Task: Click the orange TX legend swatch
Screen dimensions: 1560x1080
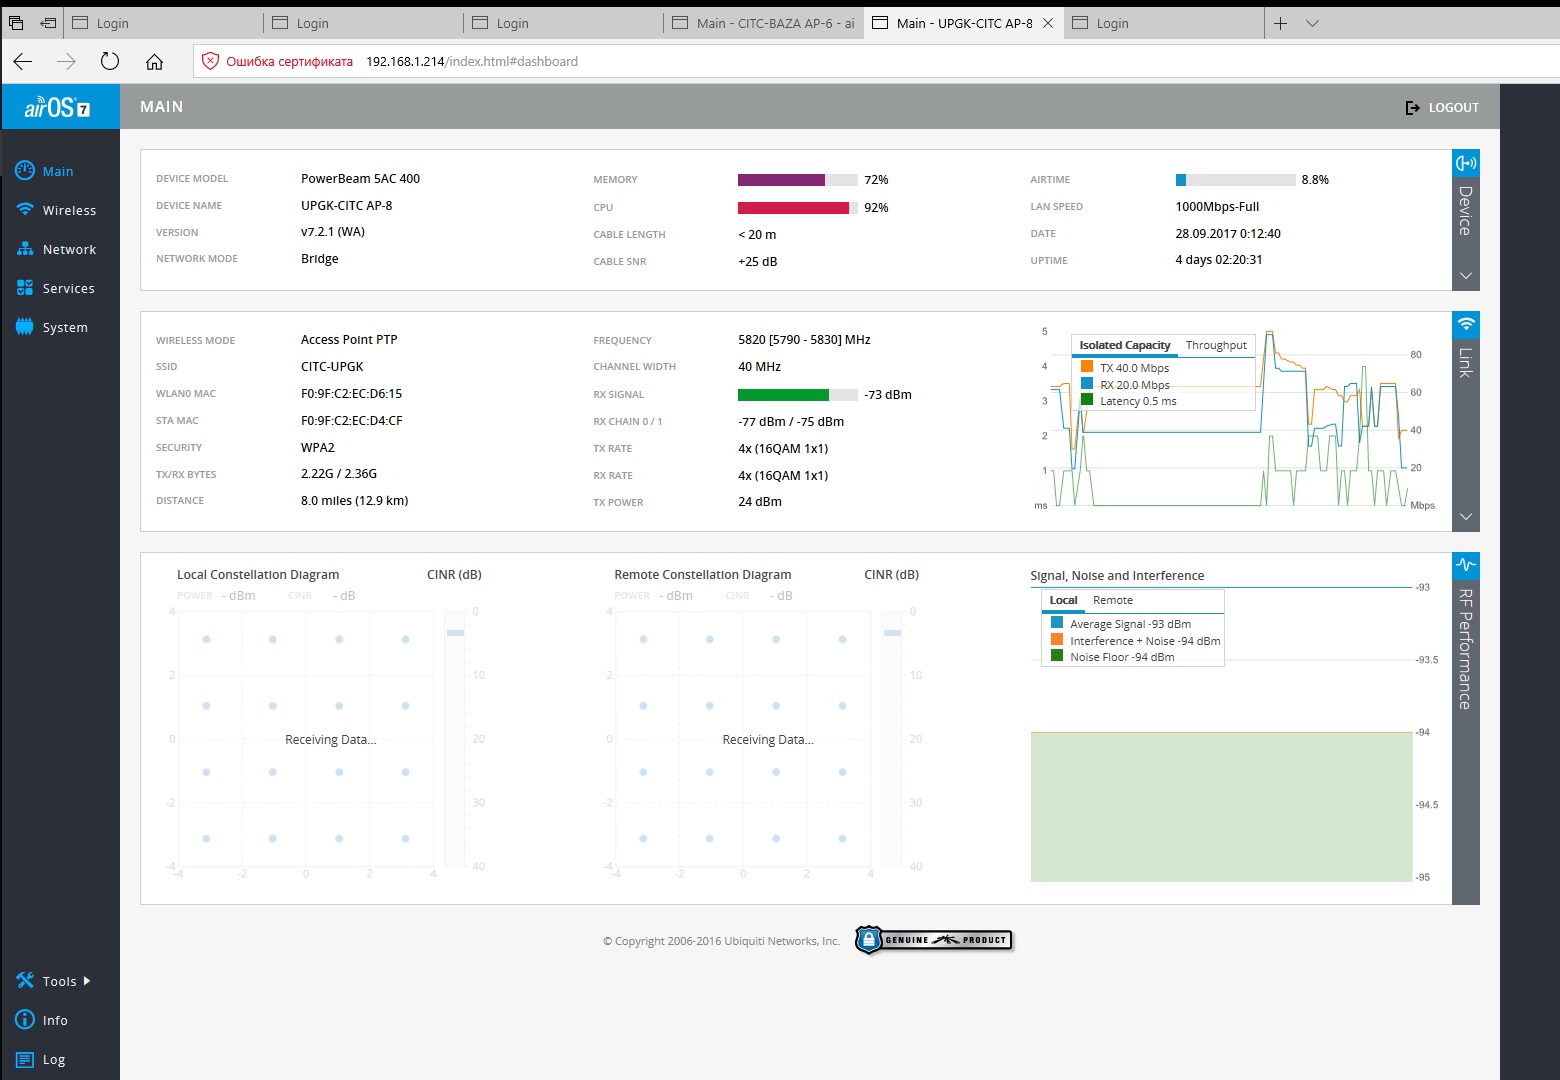Action: 1087,367
